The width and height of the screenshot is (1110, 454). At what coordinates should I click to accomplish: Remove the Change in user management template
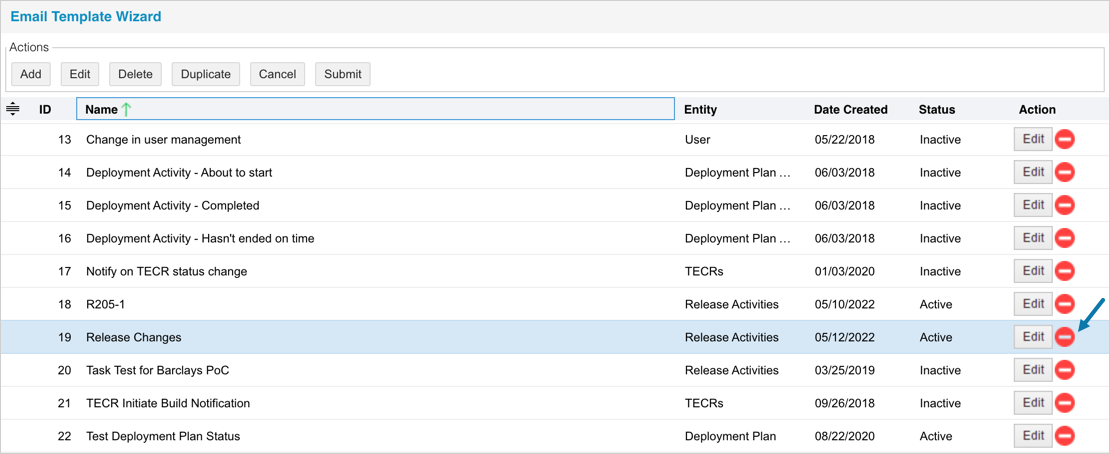pyautogui.click(x=1065, y=139)
